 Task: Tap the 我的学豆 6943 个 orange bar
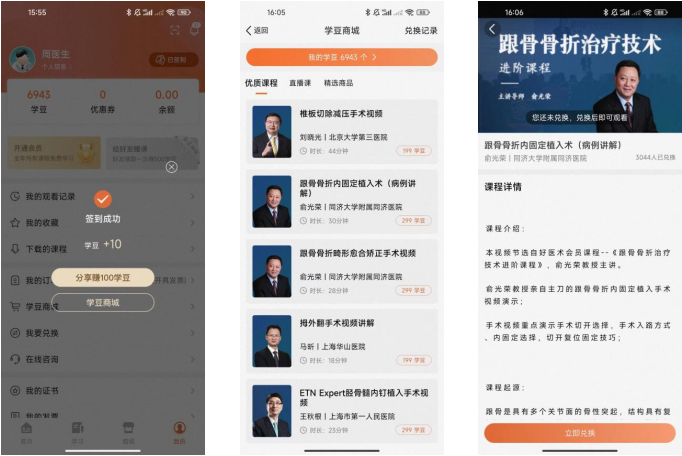pos(342,57)
